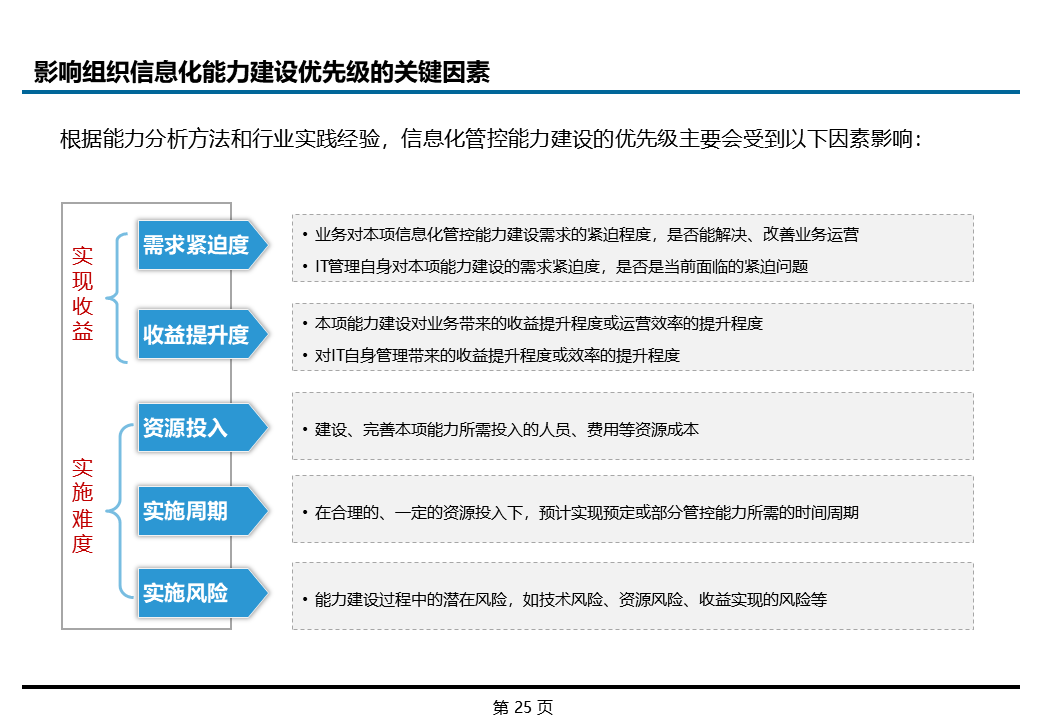Select the 实施周期 arrow label
Image resolution: width=1040 pixels, height=720 pixels.
pyautogui.click(x=202, y=510)
